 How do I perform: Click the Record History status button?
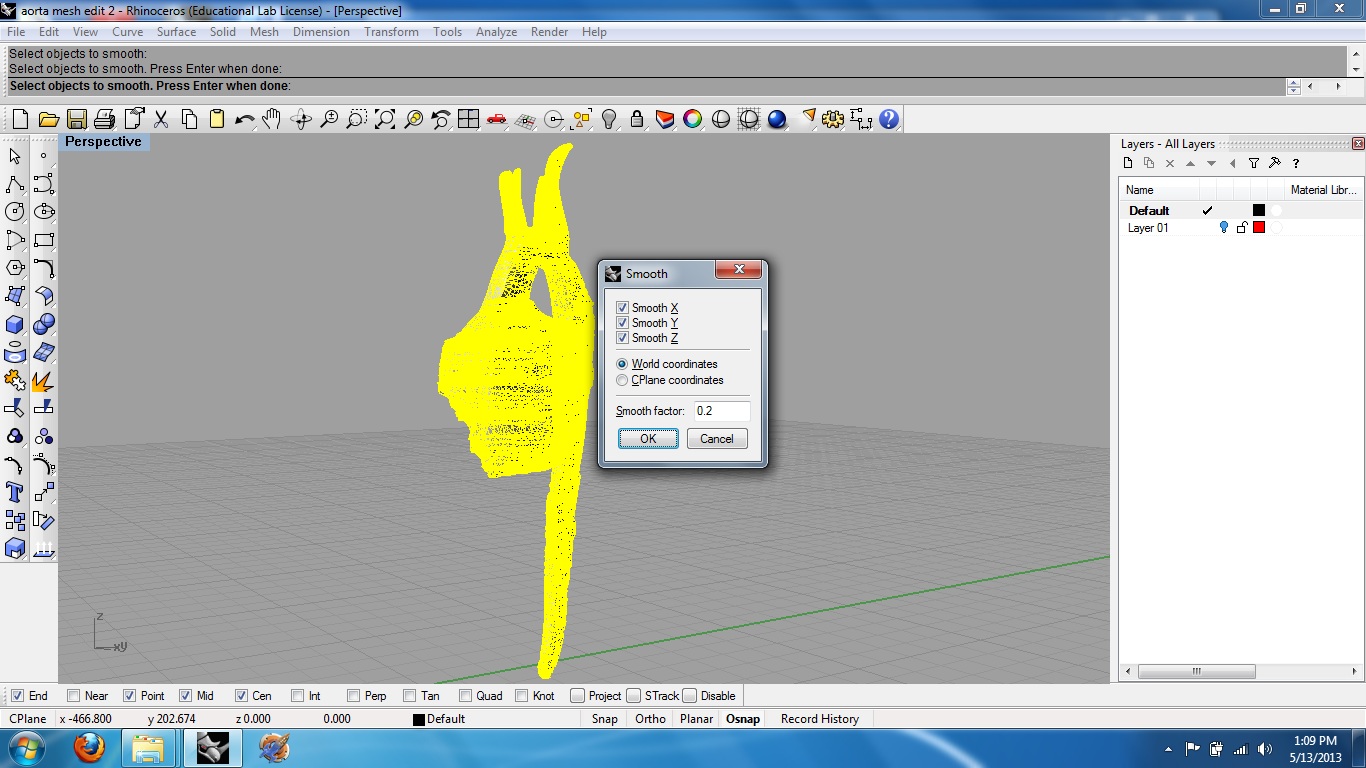click(x=820, y=719)
